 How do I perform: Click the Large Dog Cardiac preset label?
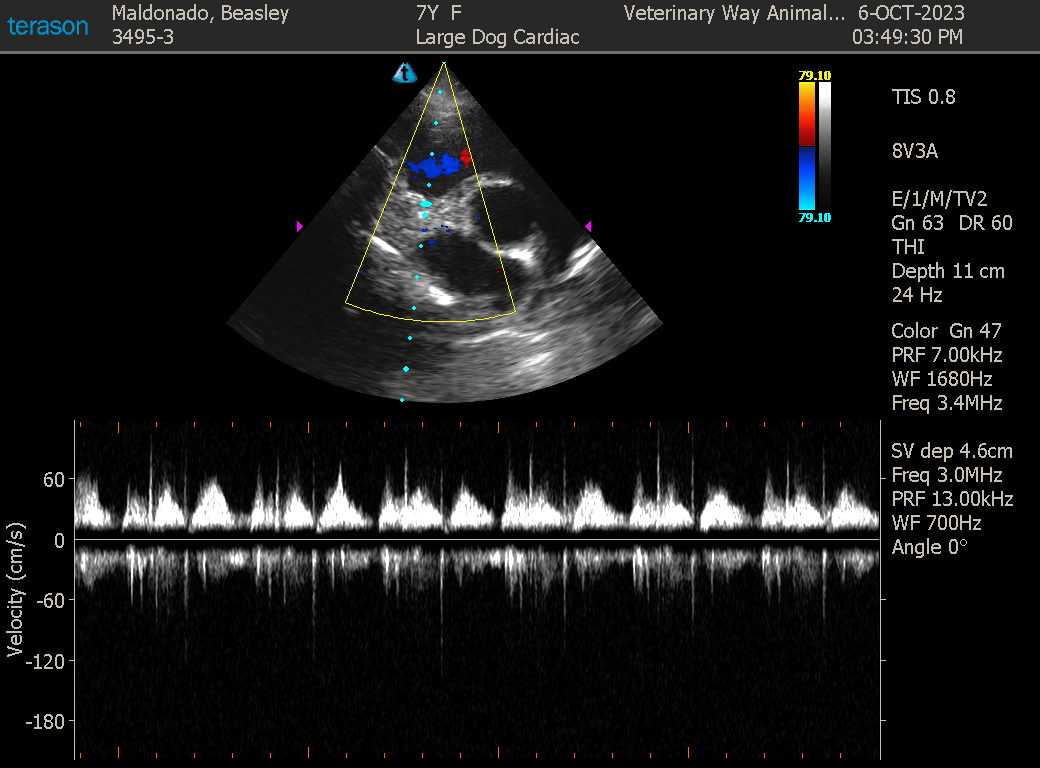tap(497, 38)
